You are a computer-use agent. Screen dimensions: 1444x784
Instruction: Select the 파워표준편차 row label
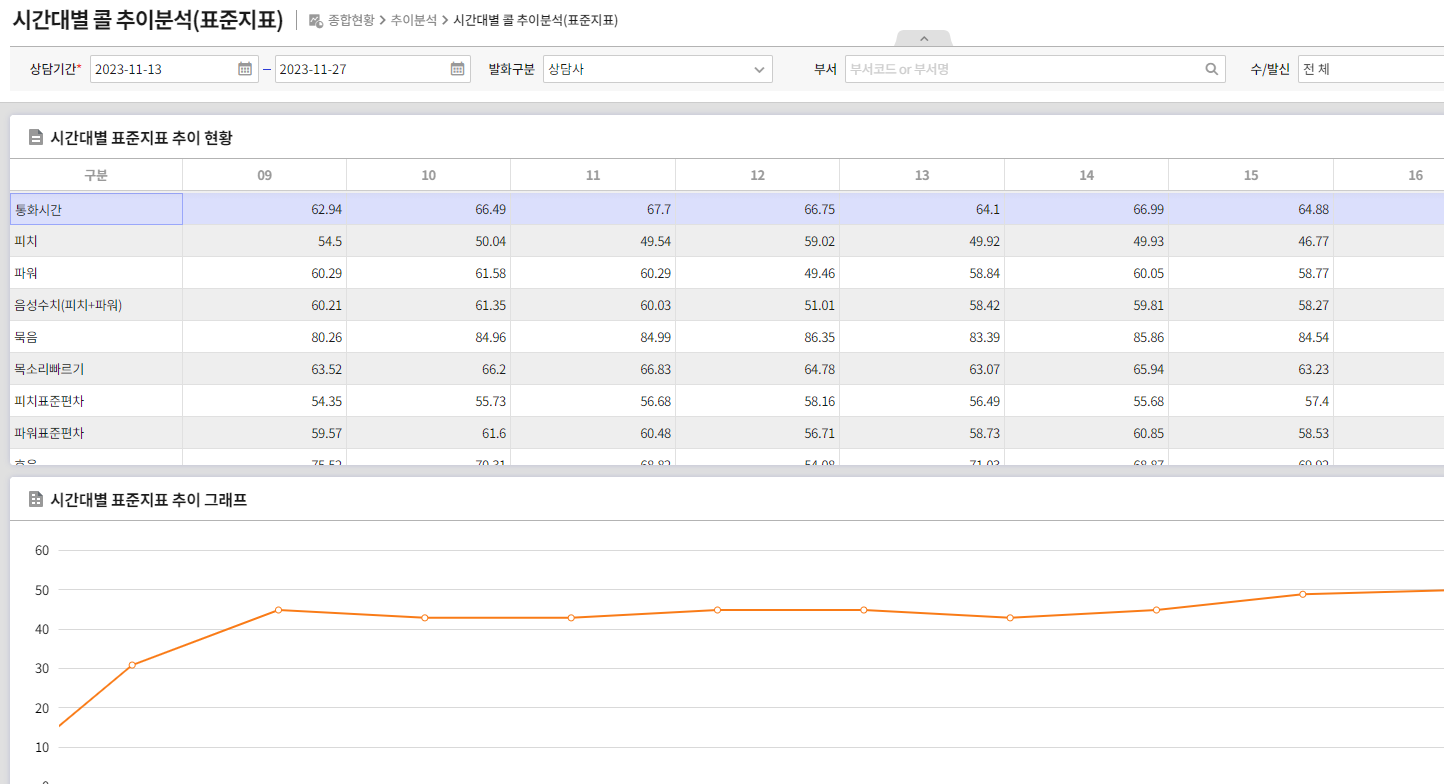(x=96, y=433)
